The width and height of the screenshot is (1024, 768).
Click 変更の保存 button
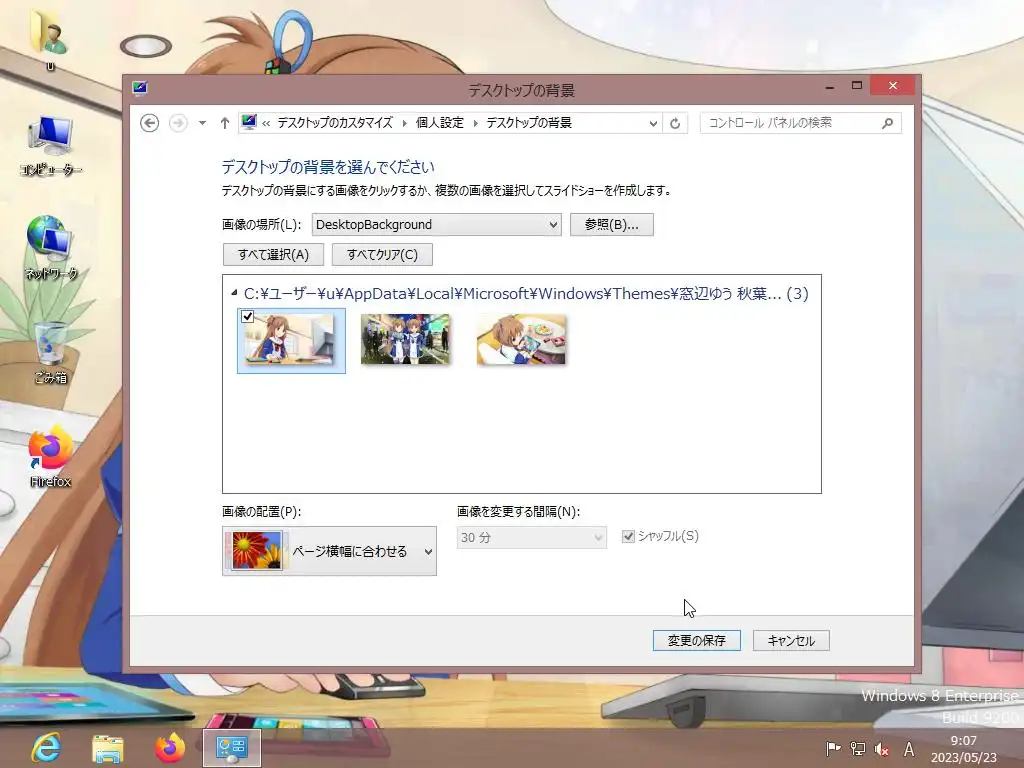coord(697,641)
